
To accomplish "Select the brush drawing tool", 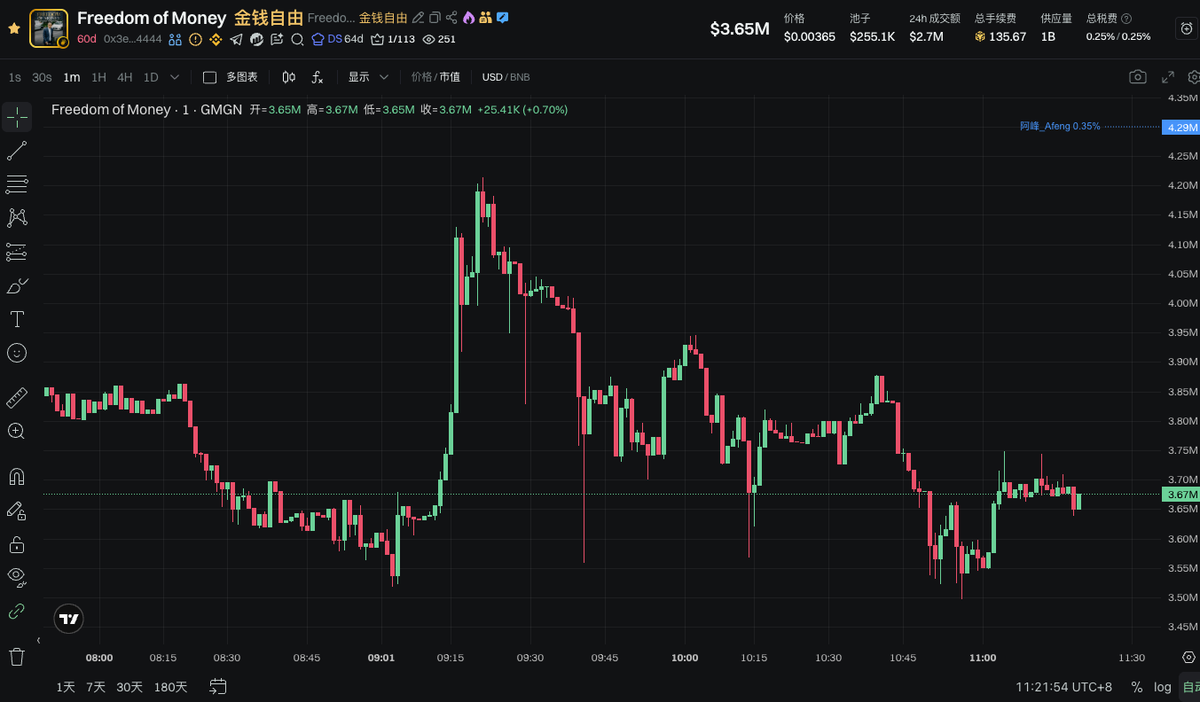I will tap(17, 286).
